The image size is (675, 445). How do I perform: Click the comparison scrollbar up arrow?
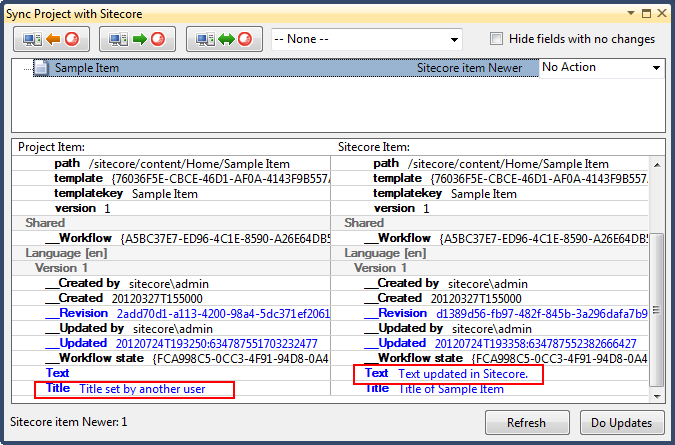657,165
